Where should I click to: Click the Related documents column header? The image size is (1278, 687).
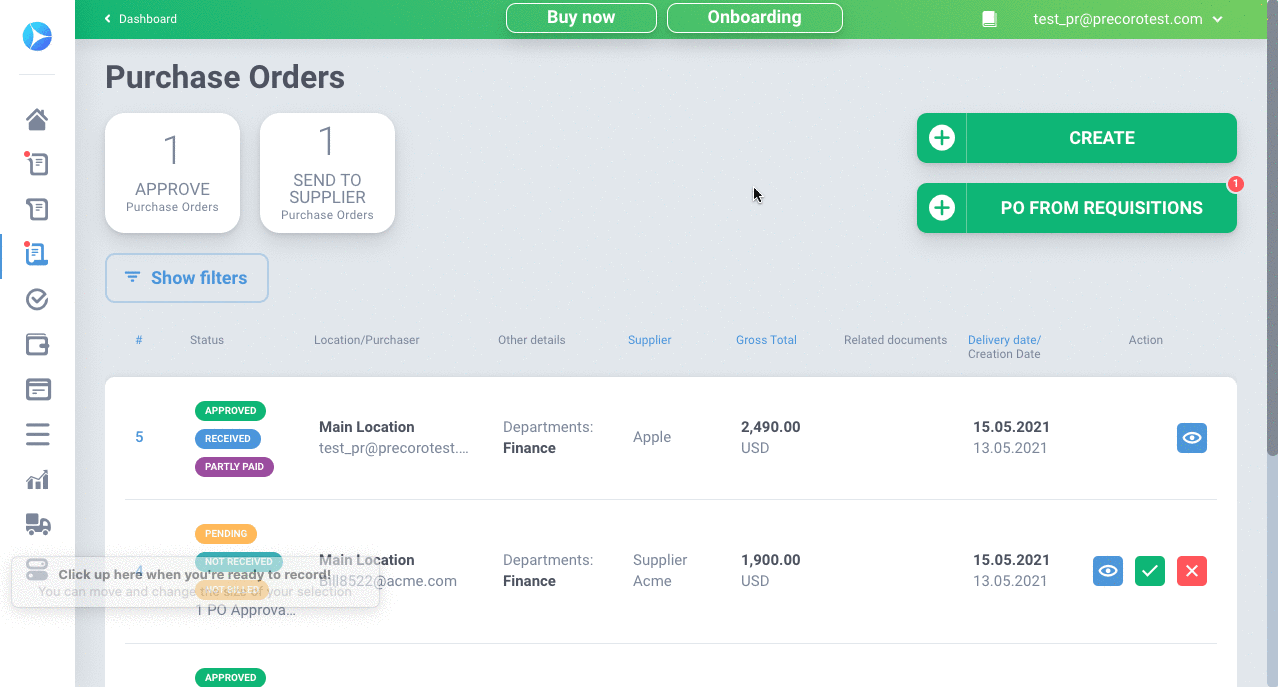tap(895, 340)
